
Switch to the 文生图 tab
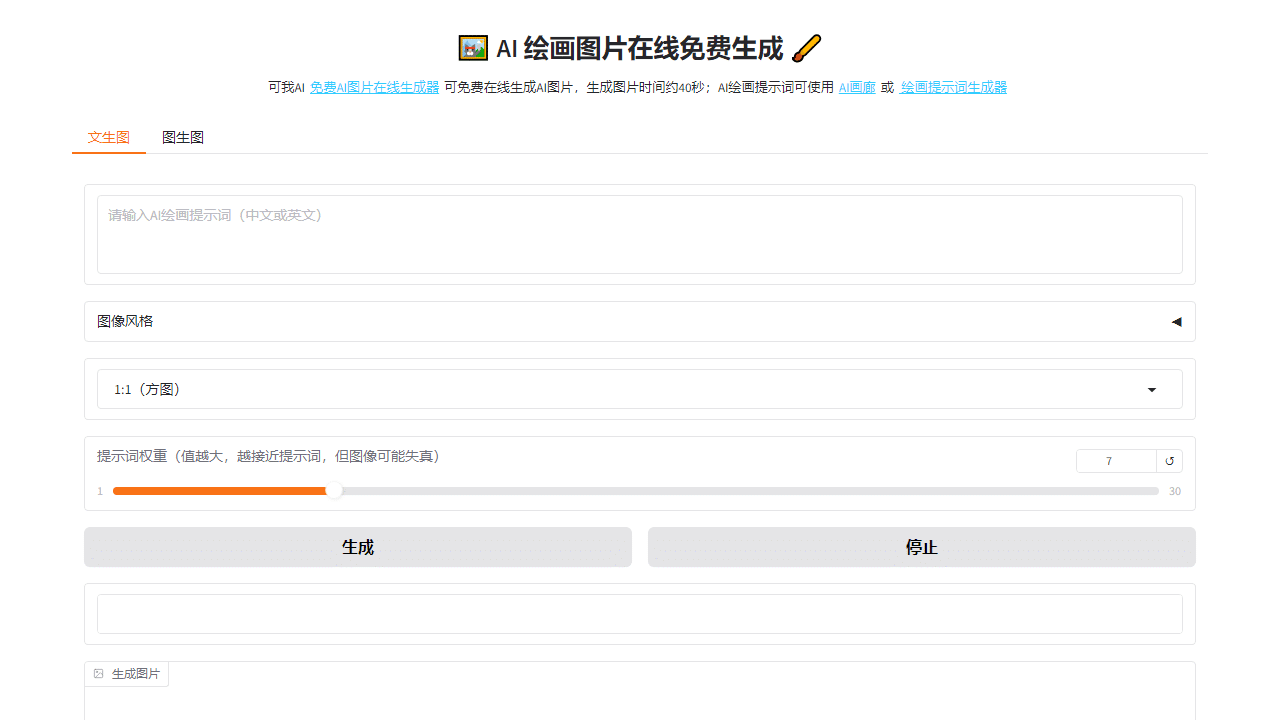click(109, 137)
